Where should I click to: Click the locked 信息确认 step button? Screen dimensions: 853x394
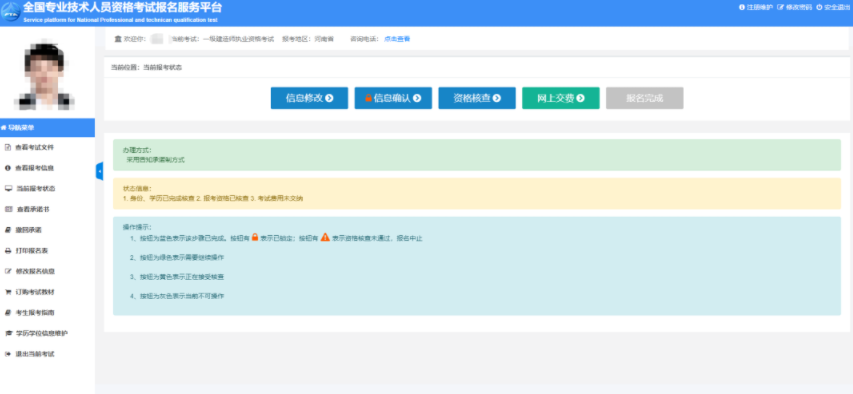coord(393,98)
